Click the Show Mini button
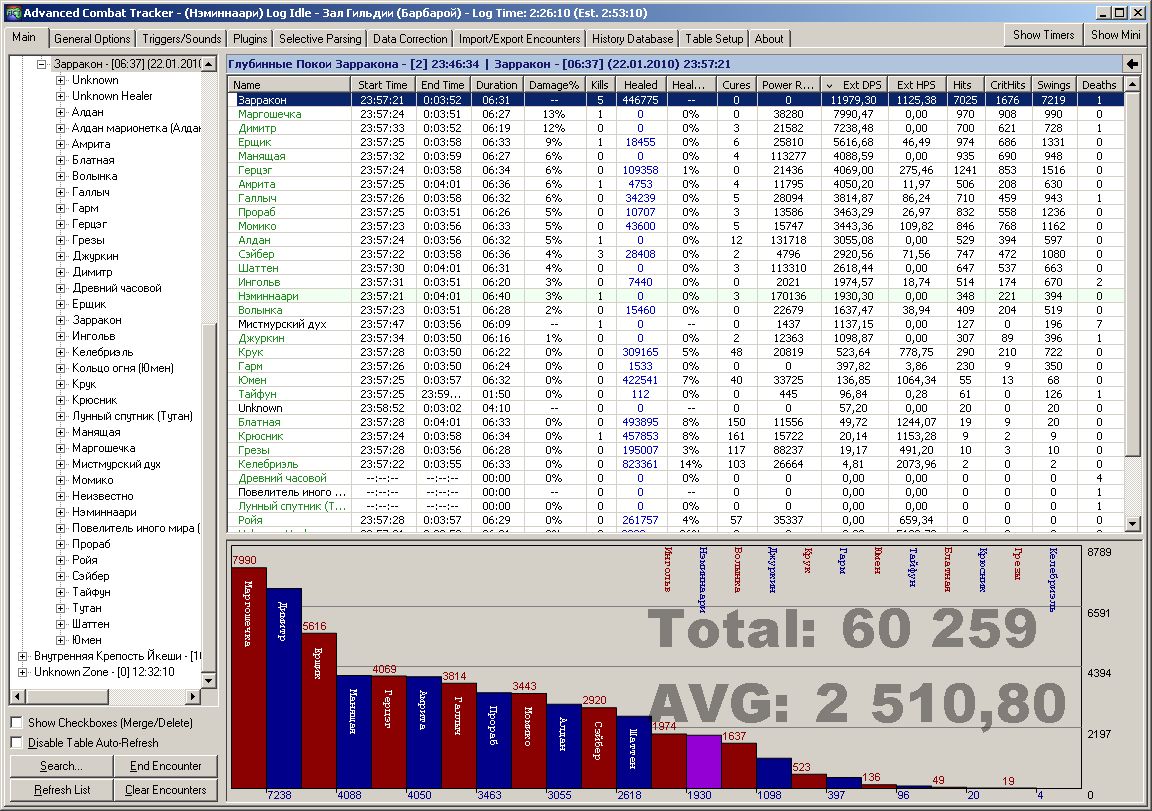The height and width of the screenshot is (811, 1152). [x=1115, y=35]
